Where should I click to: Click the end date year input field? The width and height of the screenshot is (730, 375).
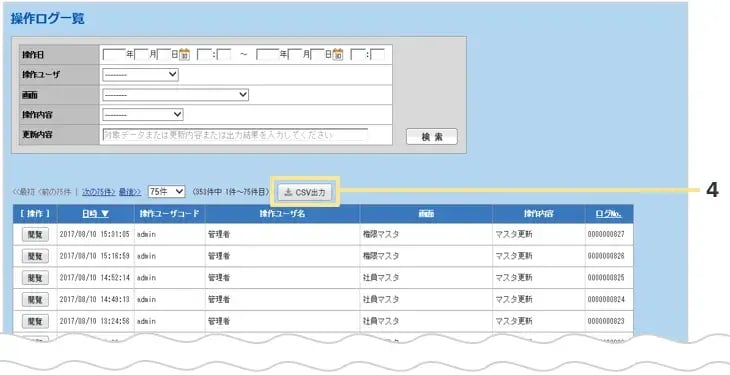[268, 55]
